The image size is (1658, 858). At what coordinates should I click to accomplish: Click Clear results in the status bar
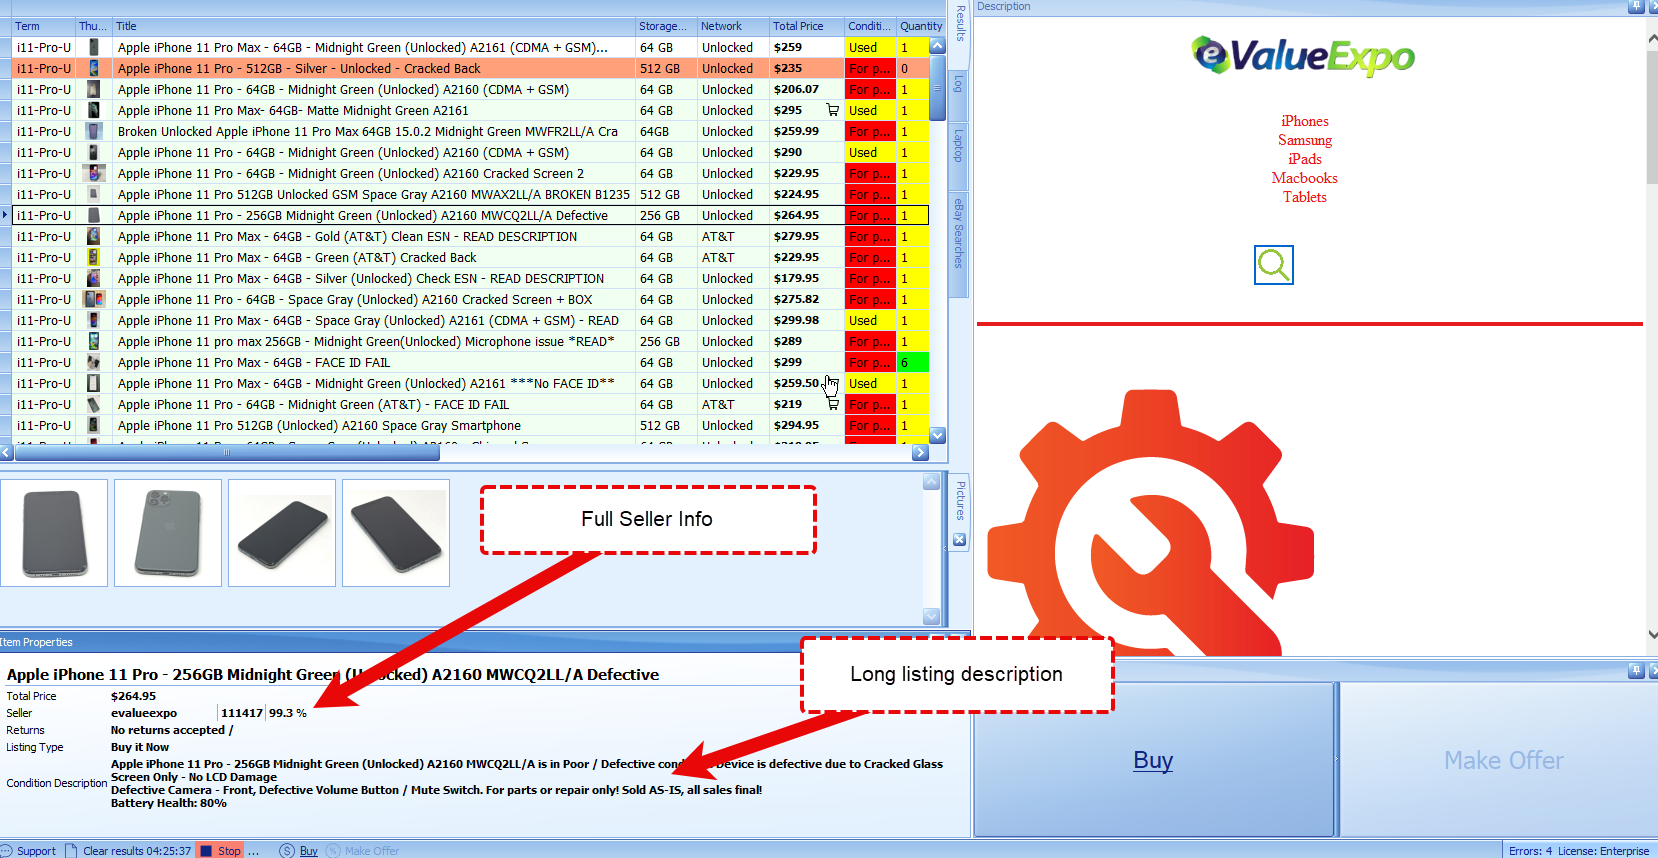(x=137, y=851)
